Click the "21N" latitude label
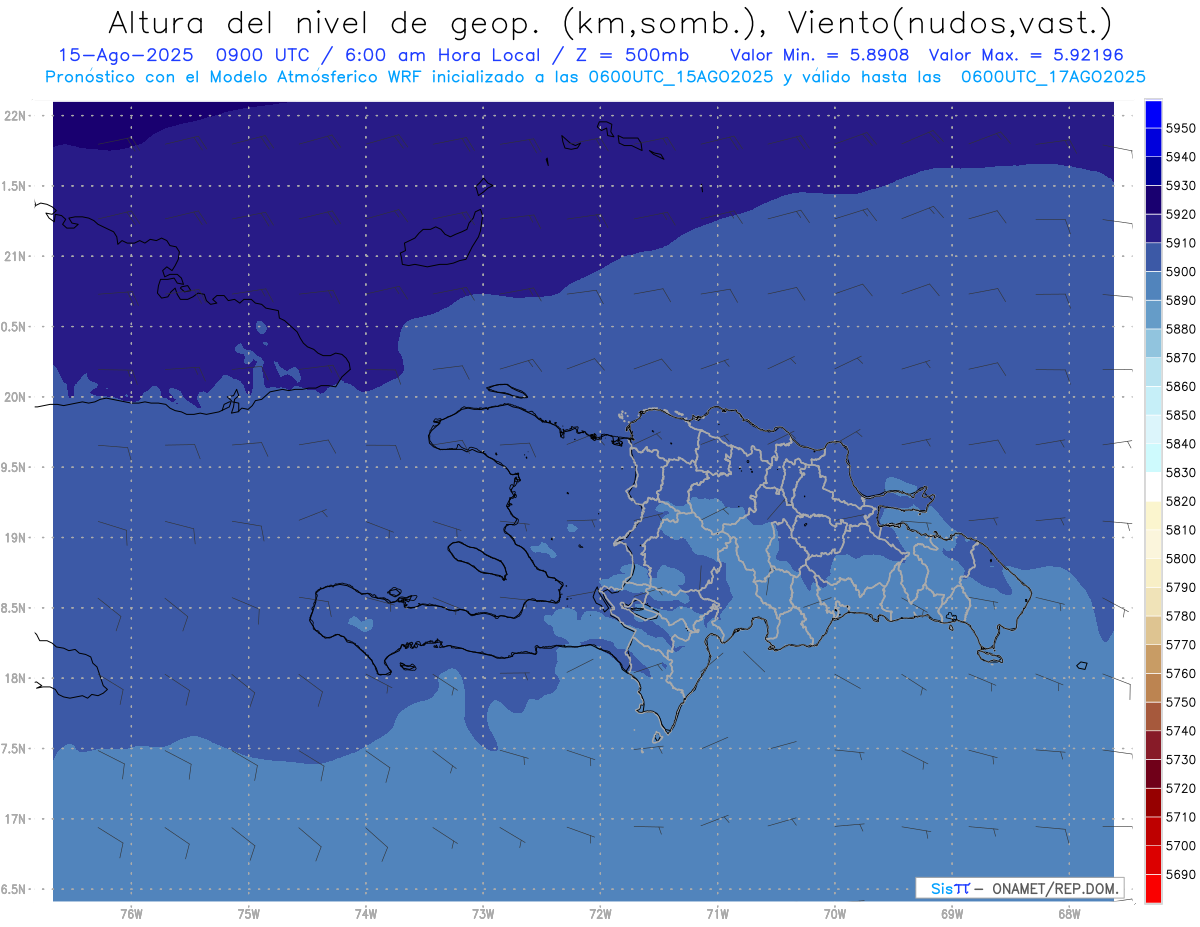 [14, 256]
